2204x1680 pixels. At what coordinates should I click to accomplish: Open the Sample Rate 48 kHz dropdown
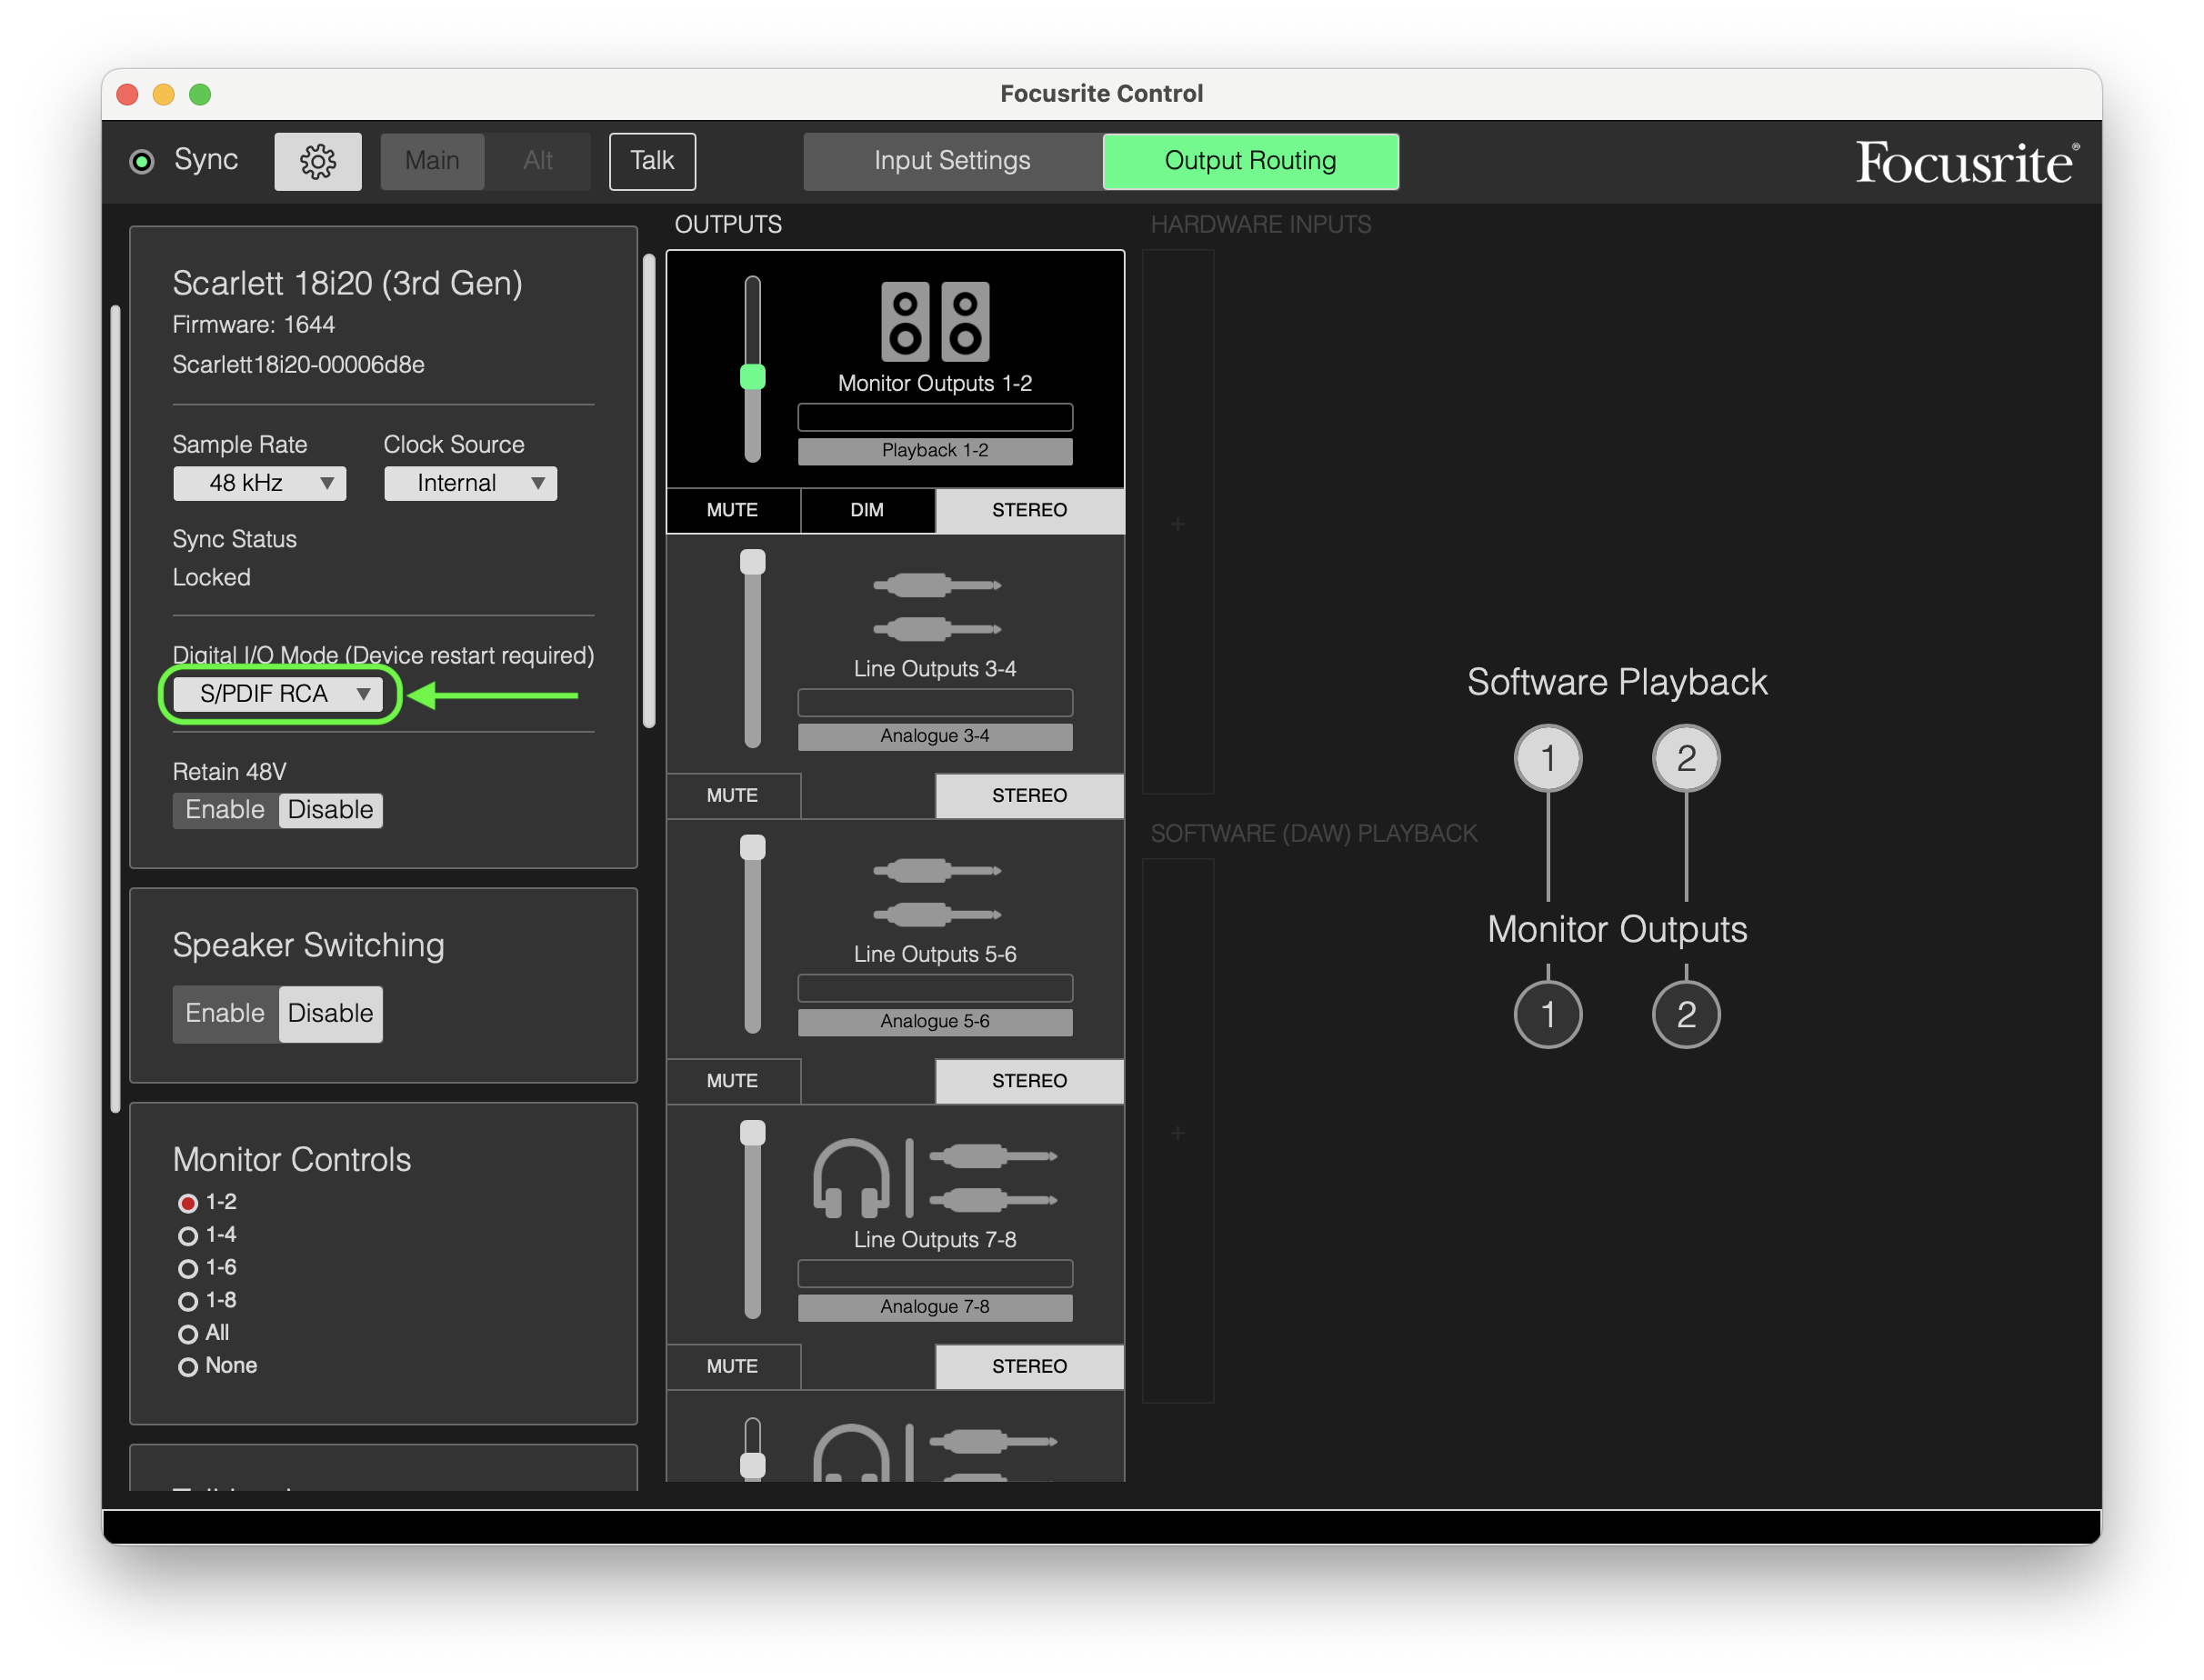coord(260,483)
